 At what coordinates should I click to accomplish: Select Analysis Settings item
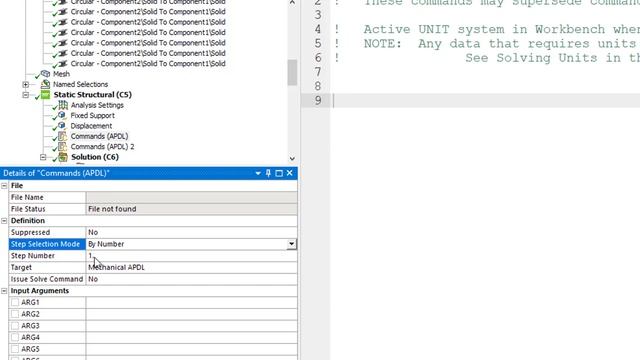[x=97, y=105]
